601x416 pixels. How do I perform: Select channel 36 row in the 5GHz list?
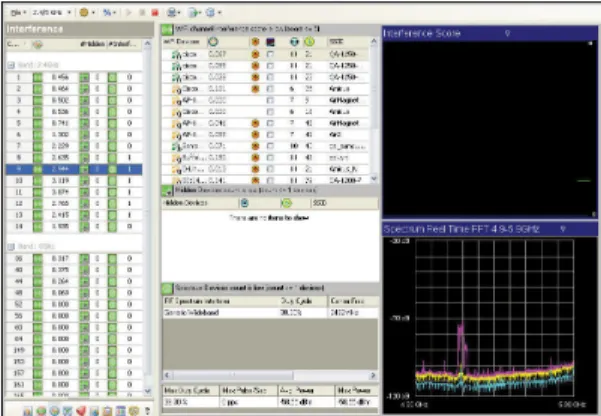(x=74, y=258)
